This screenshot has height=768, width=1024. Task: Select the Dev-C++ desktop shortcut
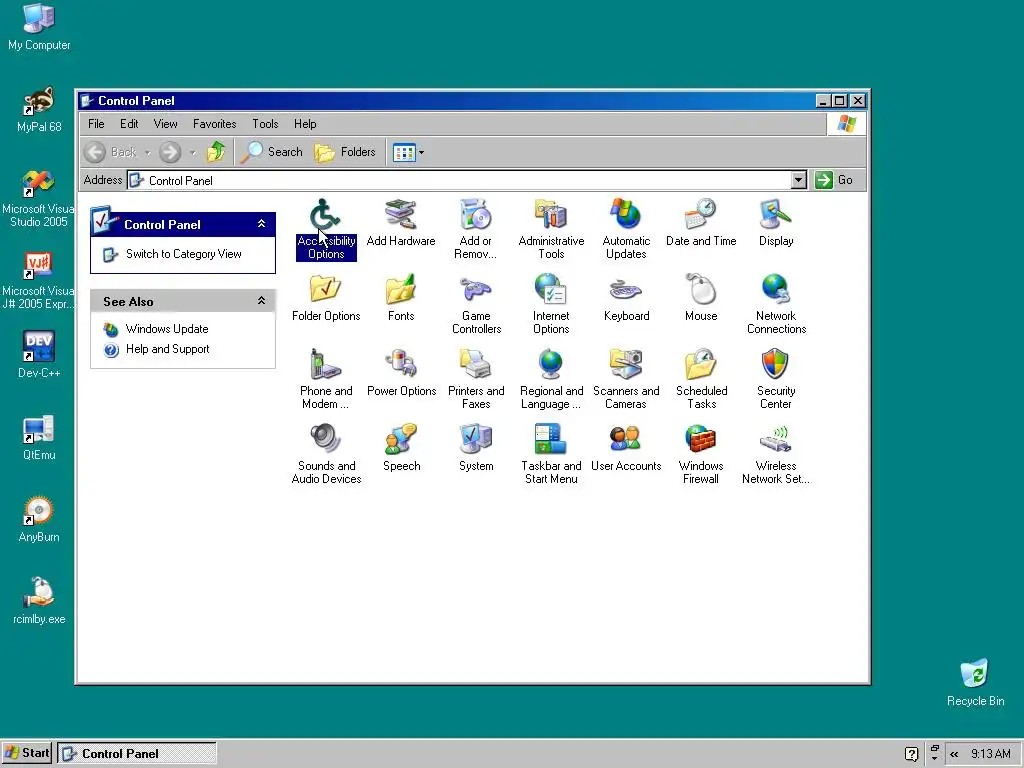(x=39, y=355)
